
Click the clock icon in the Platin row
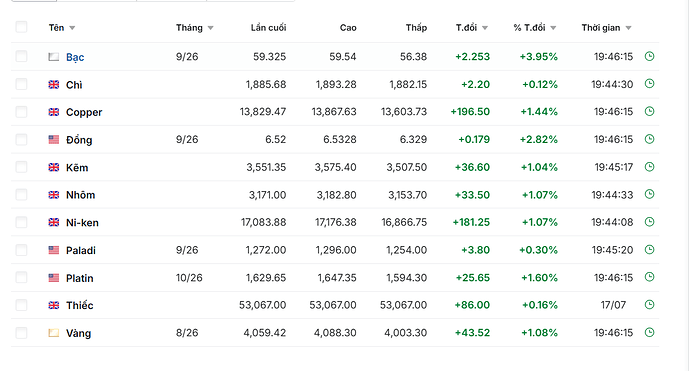click(650, 277)
